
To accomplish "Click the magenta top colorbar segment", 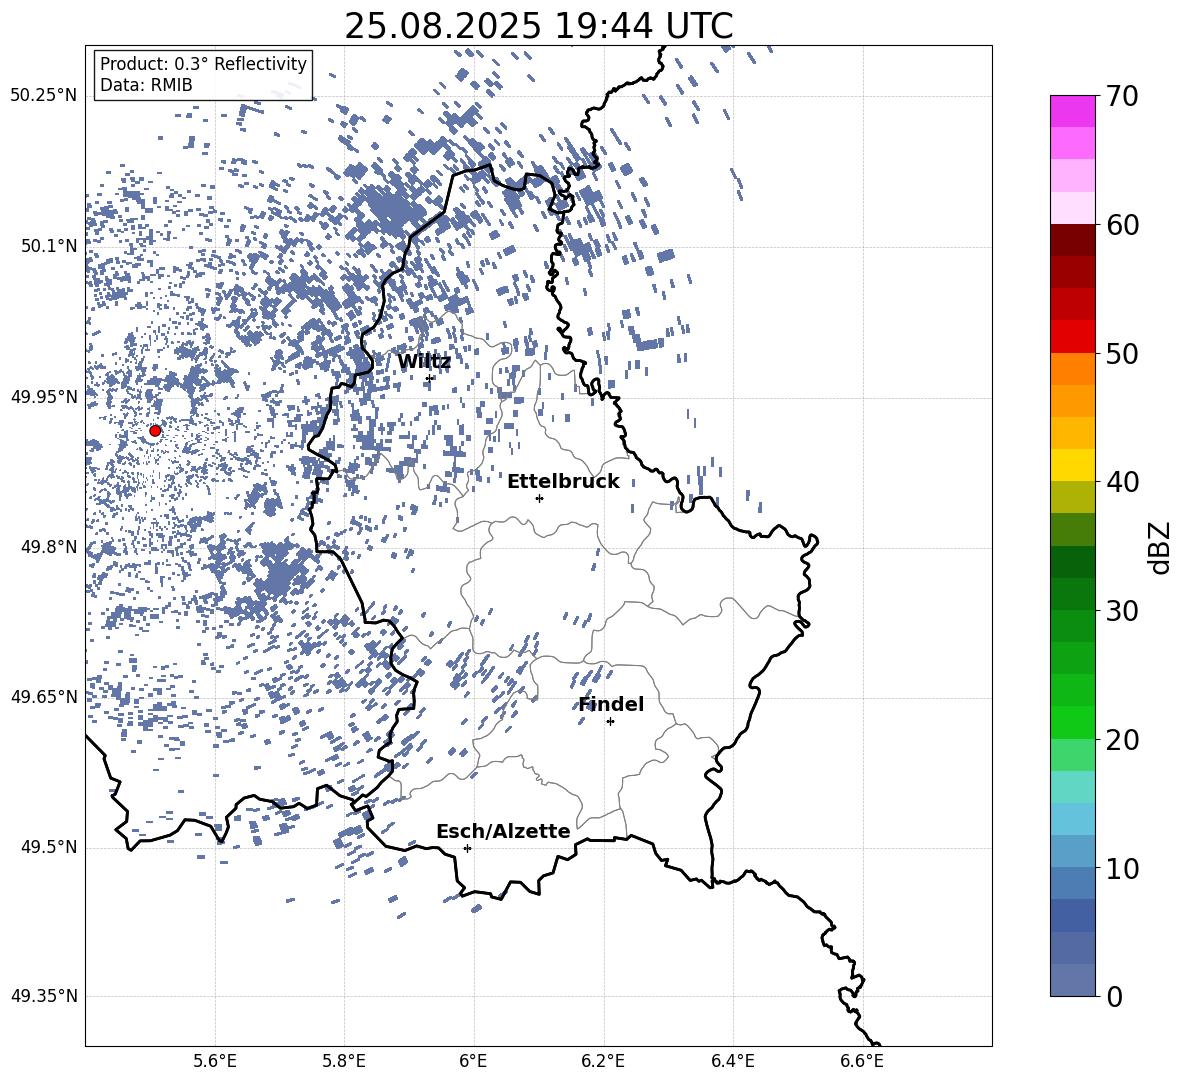I will (x=1072, y=111).
